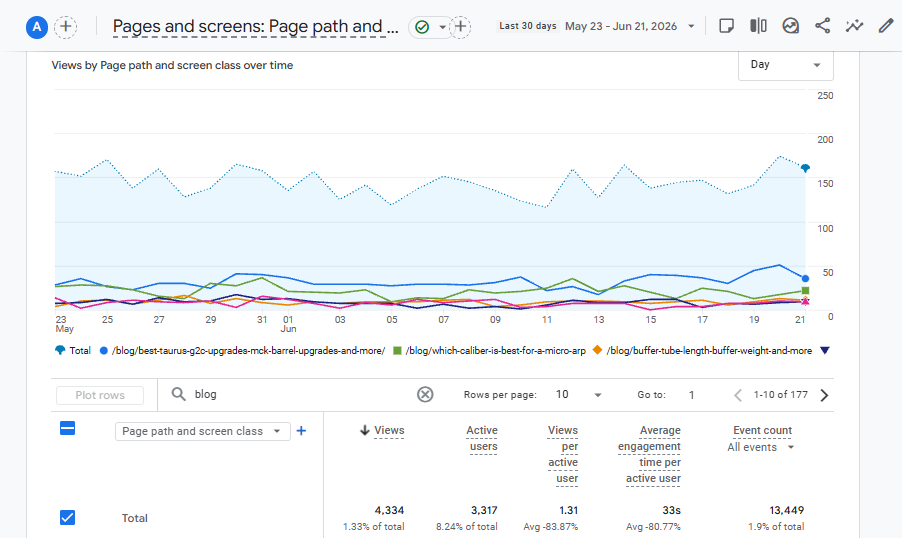Click the Plot rows button
The height and width of the screenshot is (538, 902).
(100, 395)
